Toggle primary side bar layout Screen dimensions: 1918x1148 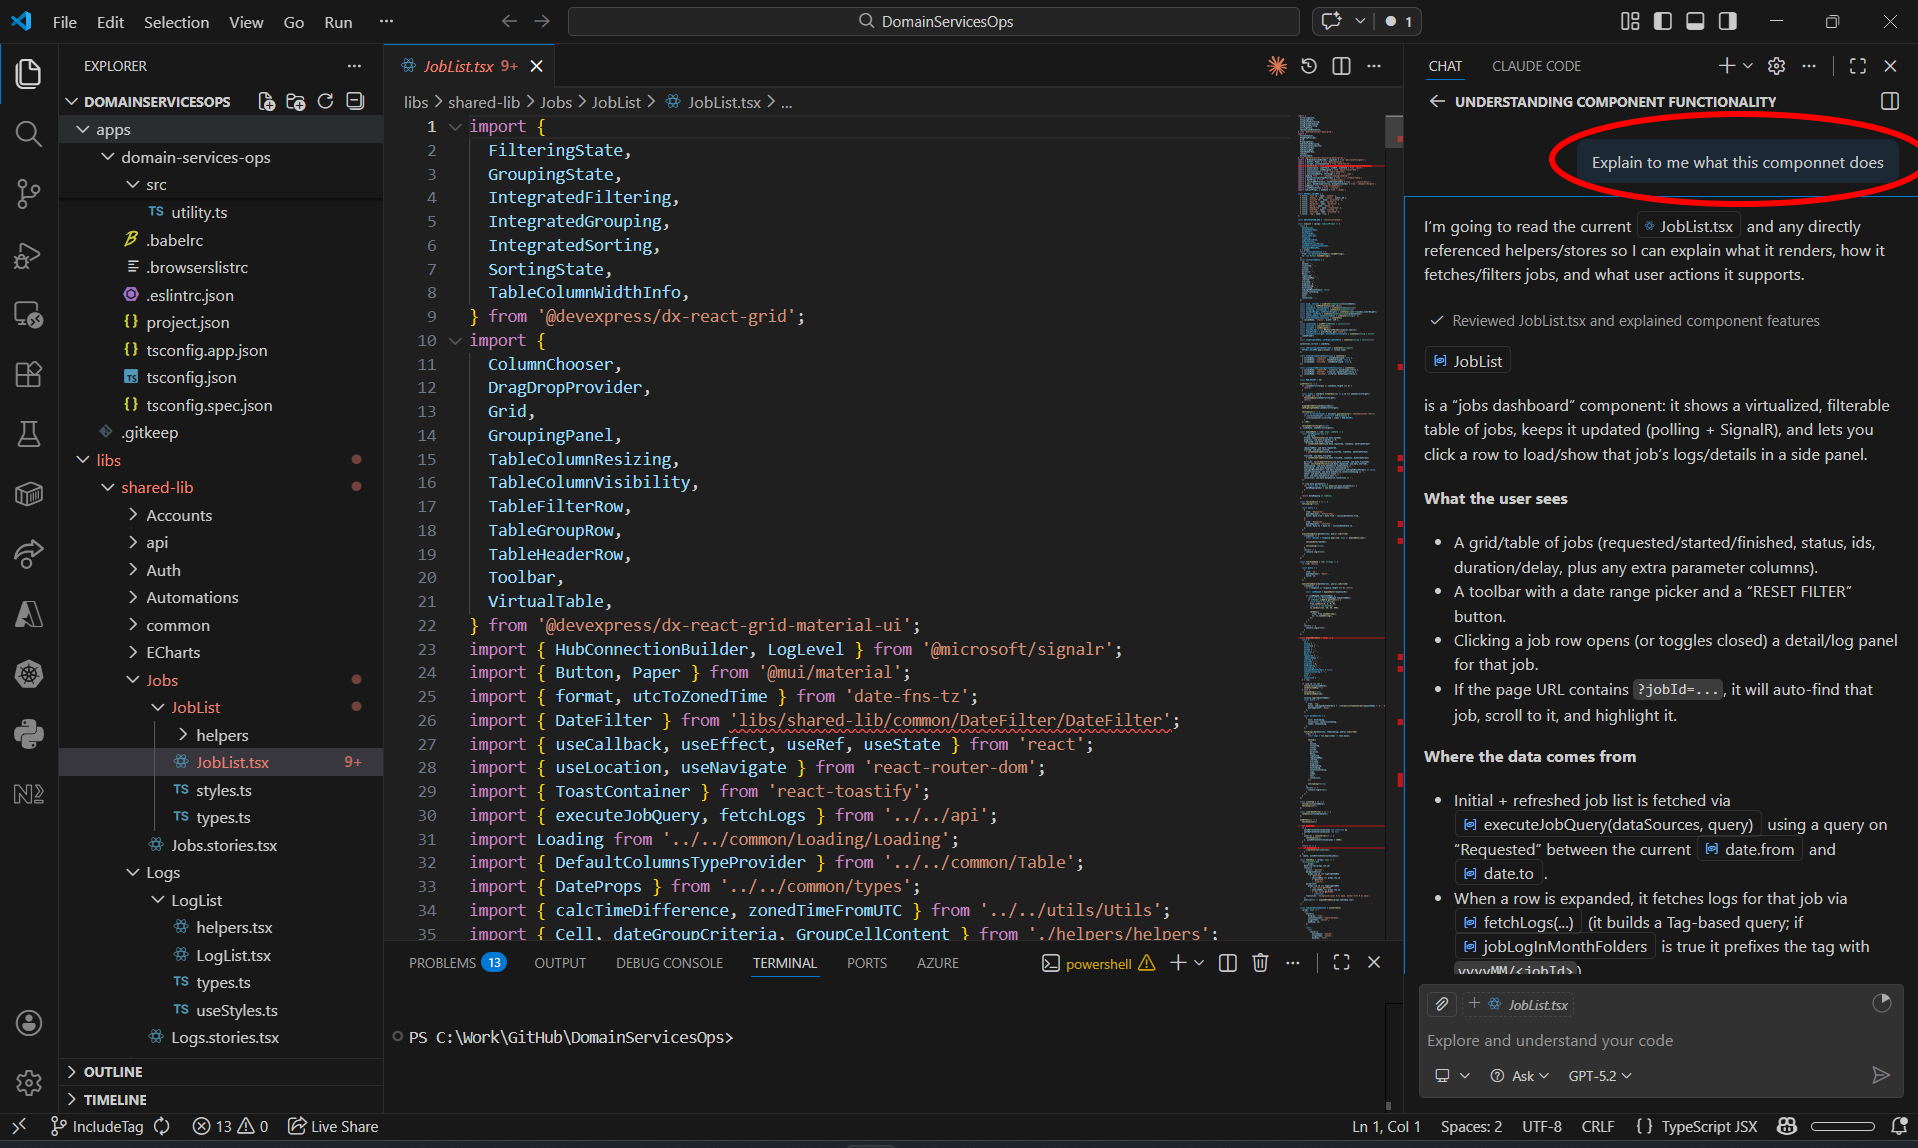pos(1663,21)
